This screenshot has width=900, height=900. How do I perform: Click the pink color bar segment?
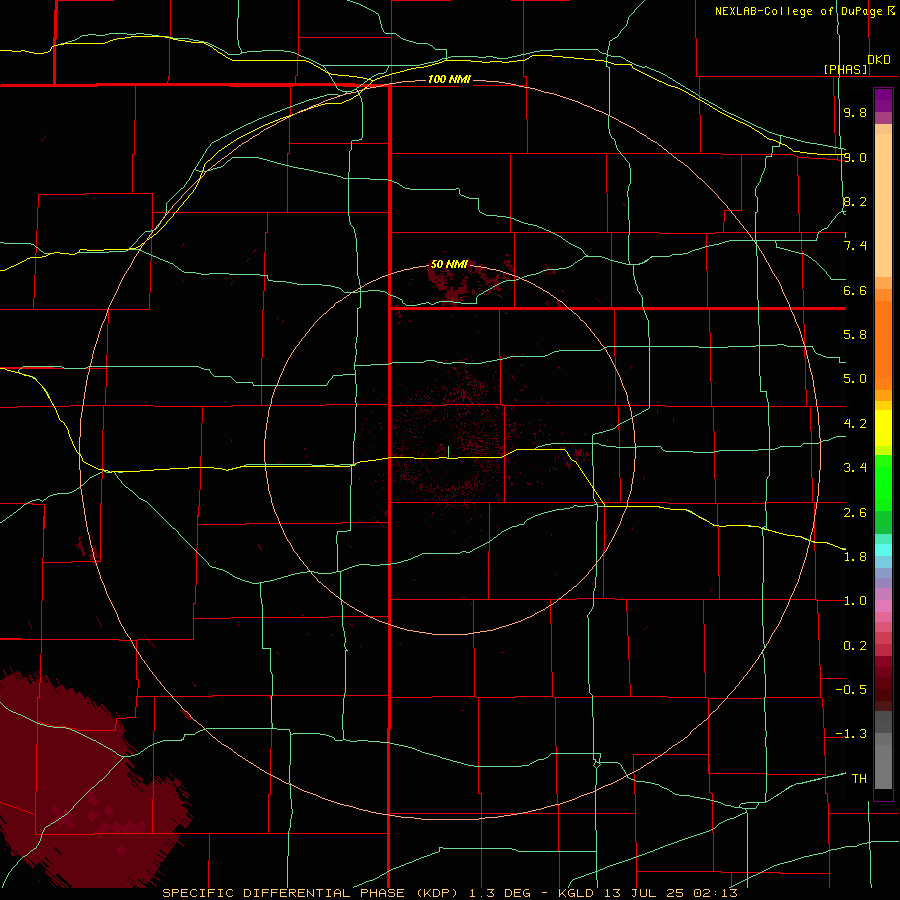coord(883,606)
